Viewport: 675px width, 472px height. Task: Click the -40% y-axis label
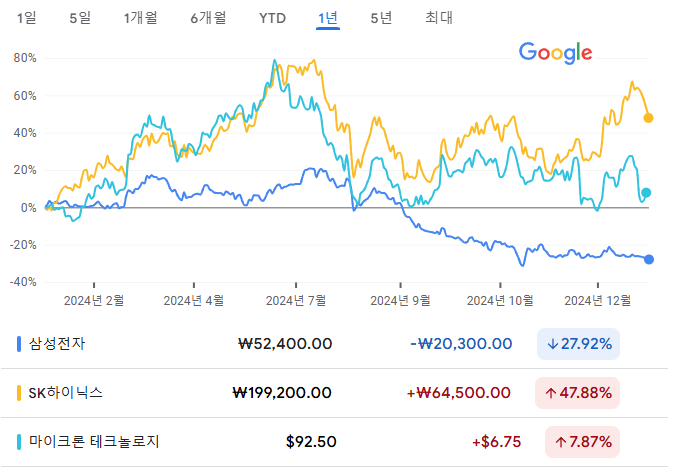[x=23, y=282]
